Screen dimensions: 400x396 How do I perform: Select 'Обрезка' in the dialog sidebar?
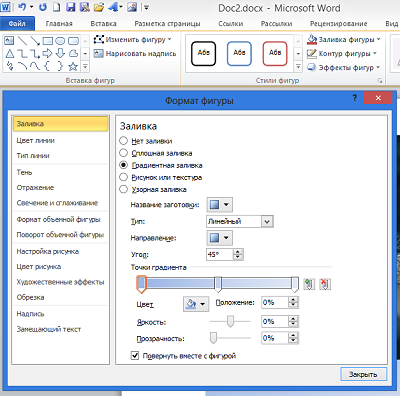pyautogui.click(x=60, y=297)
